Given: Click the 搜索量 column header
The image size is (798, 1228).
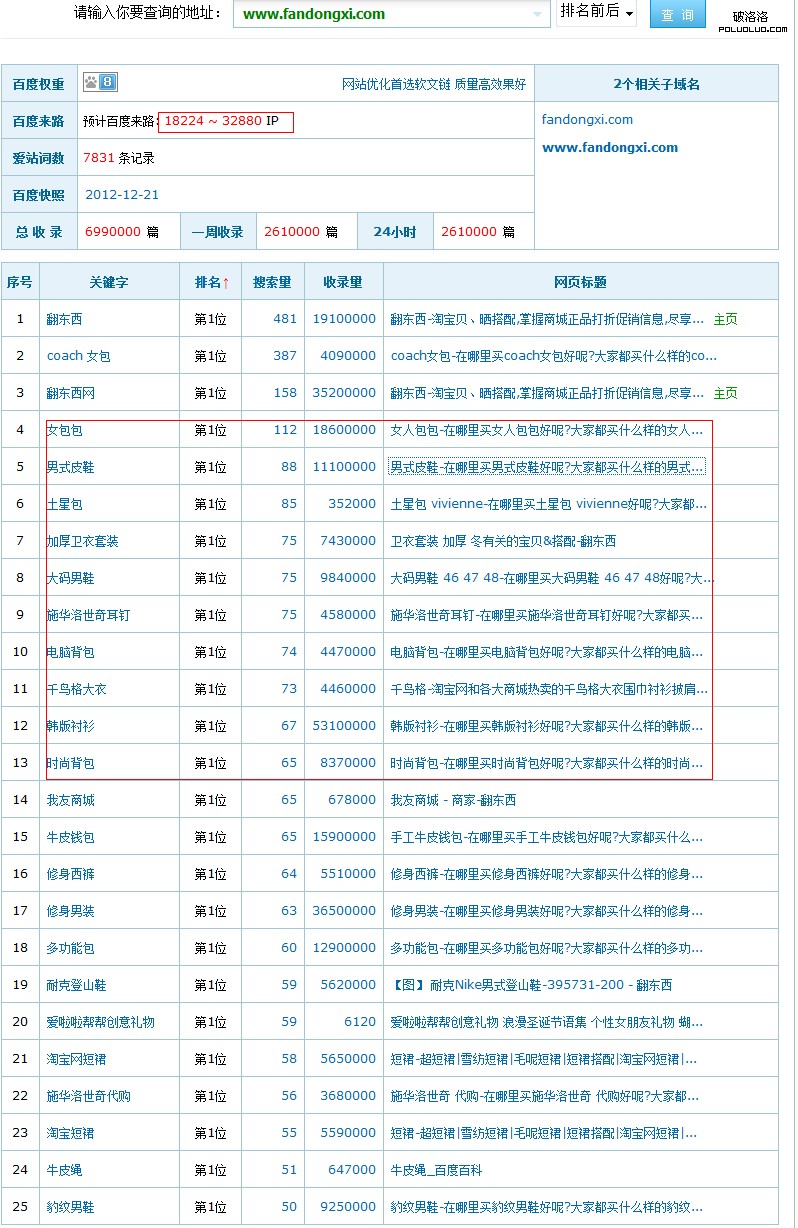Looking at the screenshot, I should point(272,283).
